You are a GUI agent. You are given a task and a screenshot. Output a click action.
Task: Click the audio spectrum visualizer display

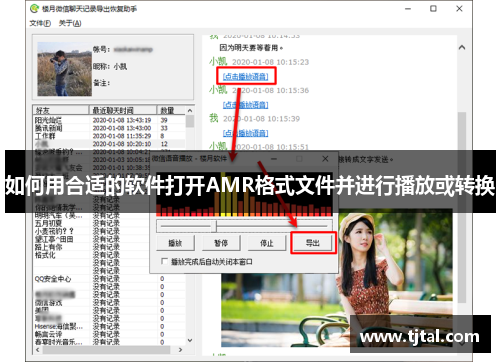(x=244, y=193)
